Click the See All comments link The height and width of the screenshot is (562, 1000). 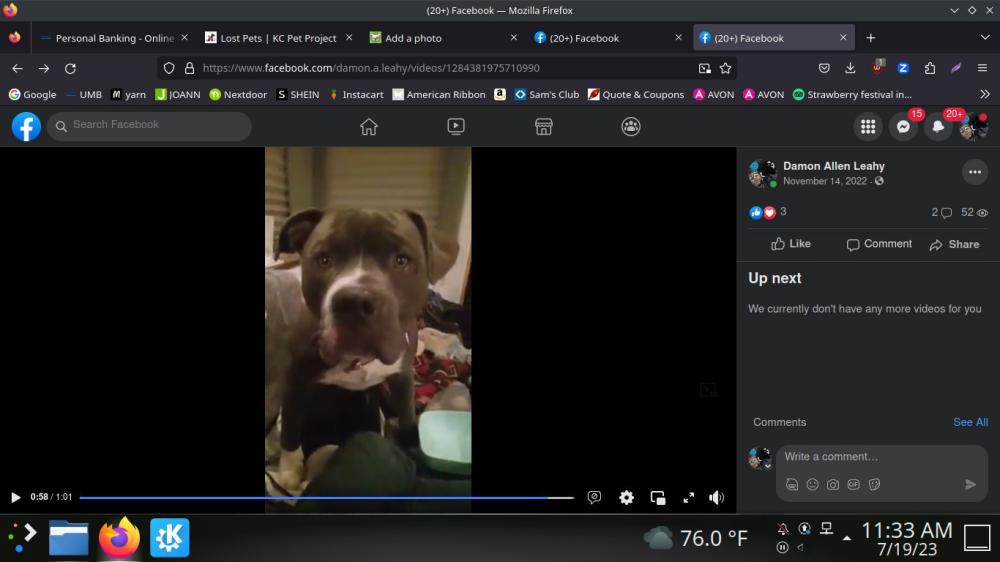(970, 422)
